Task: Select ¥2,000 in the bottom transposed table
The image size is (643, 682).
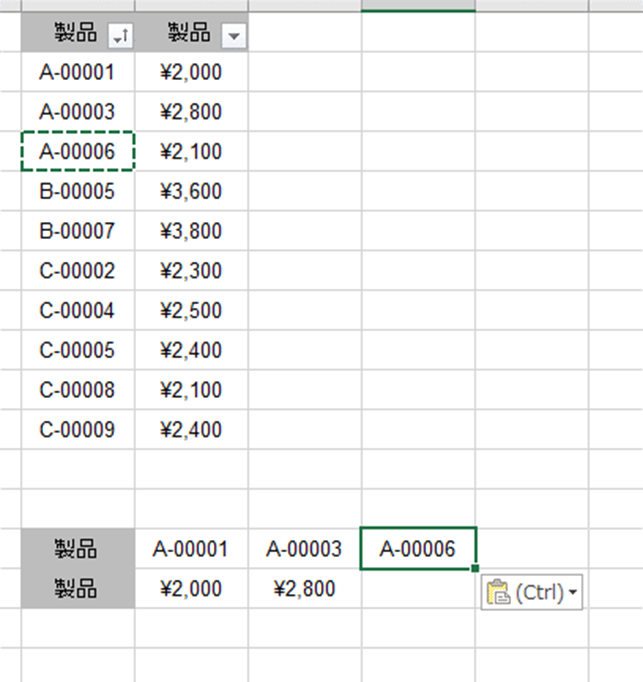Action: pos(191,588)
